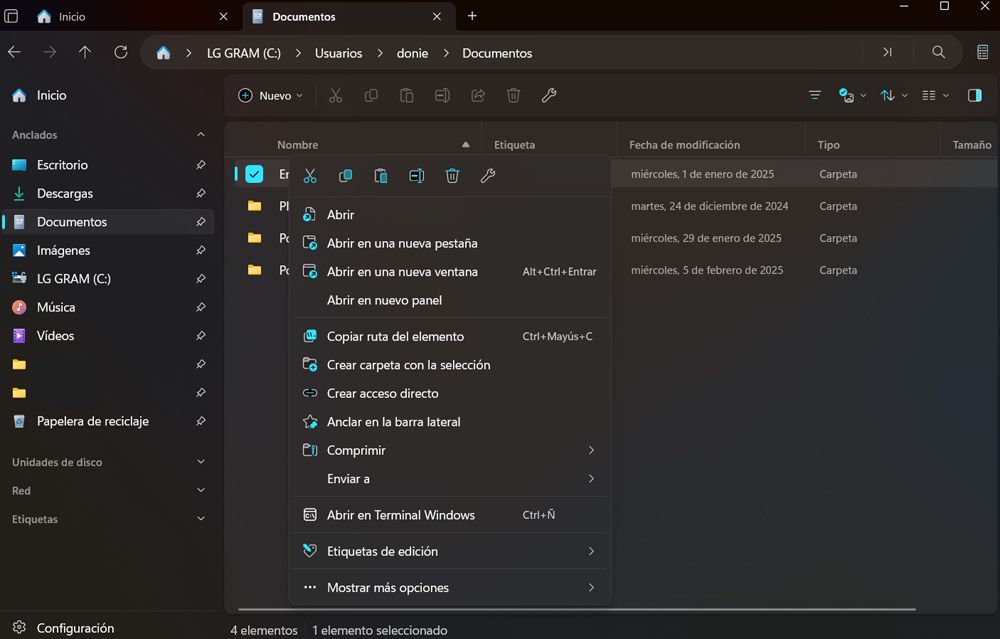Toggle the preview pane icon

pyautogui.click(x=974, y=96)
